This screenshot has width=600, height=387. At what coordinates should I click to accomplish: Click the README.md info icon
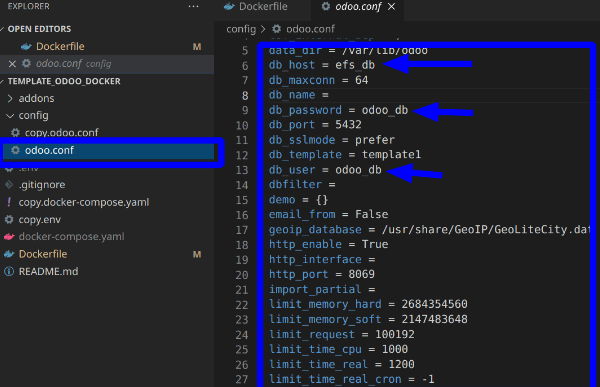point(9,271)
